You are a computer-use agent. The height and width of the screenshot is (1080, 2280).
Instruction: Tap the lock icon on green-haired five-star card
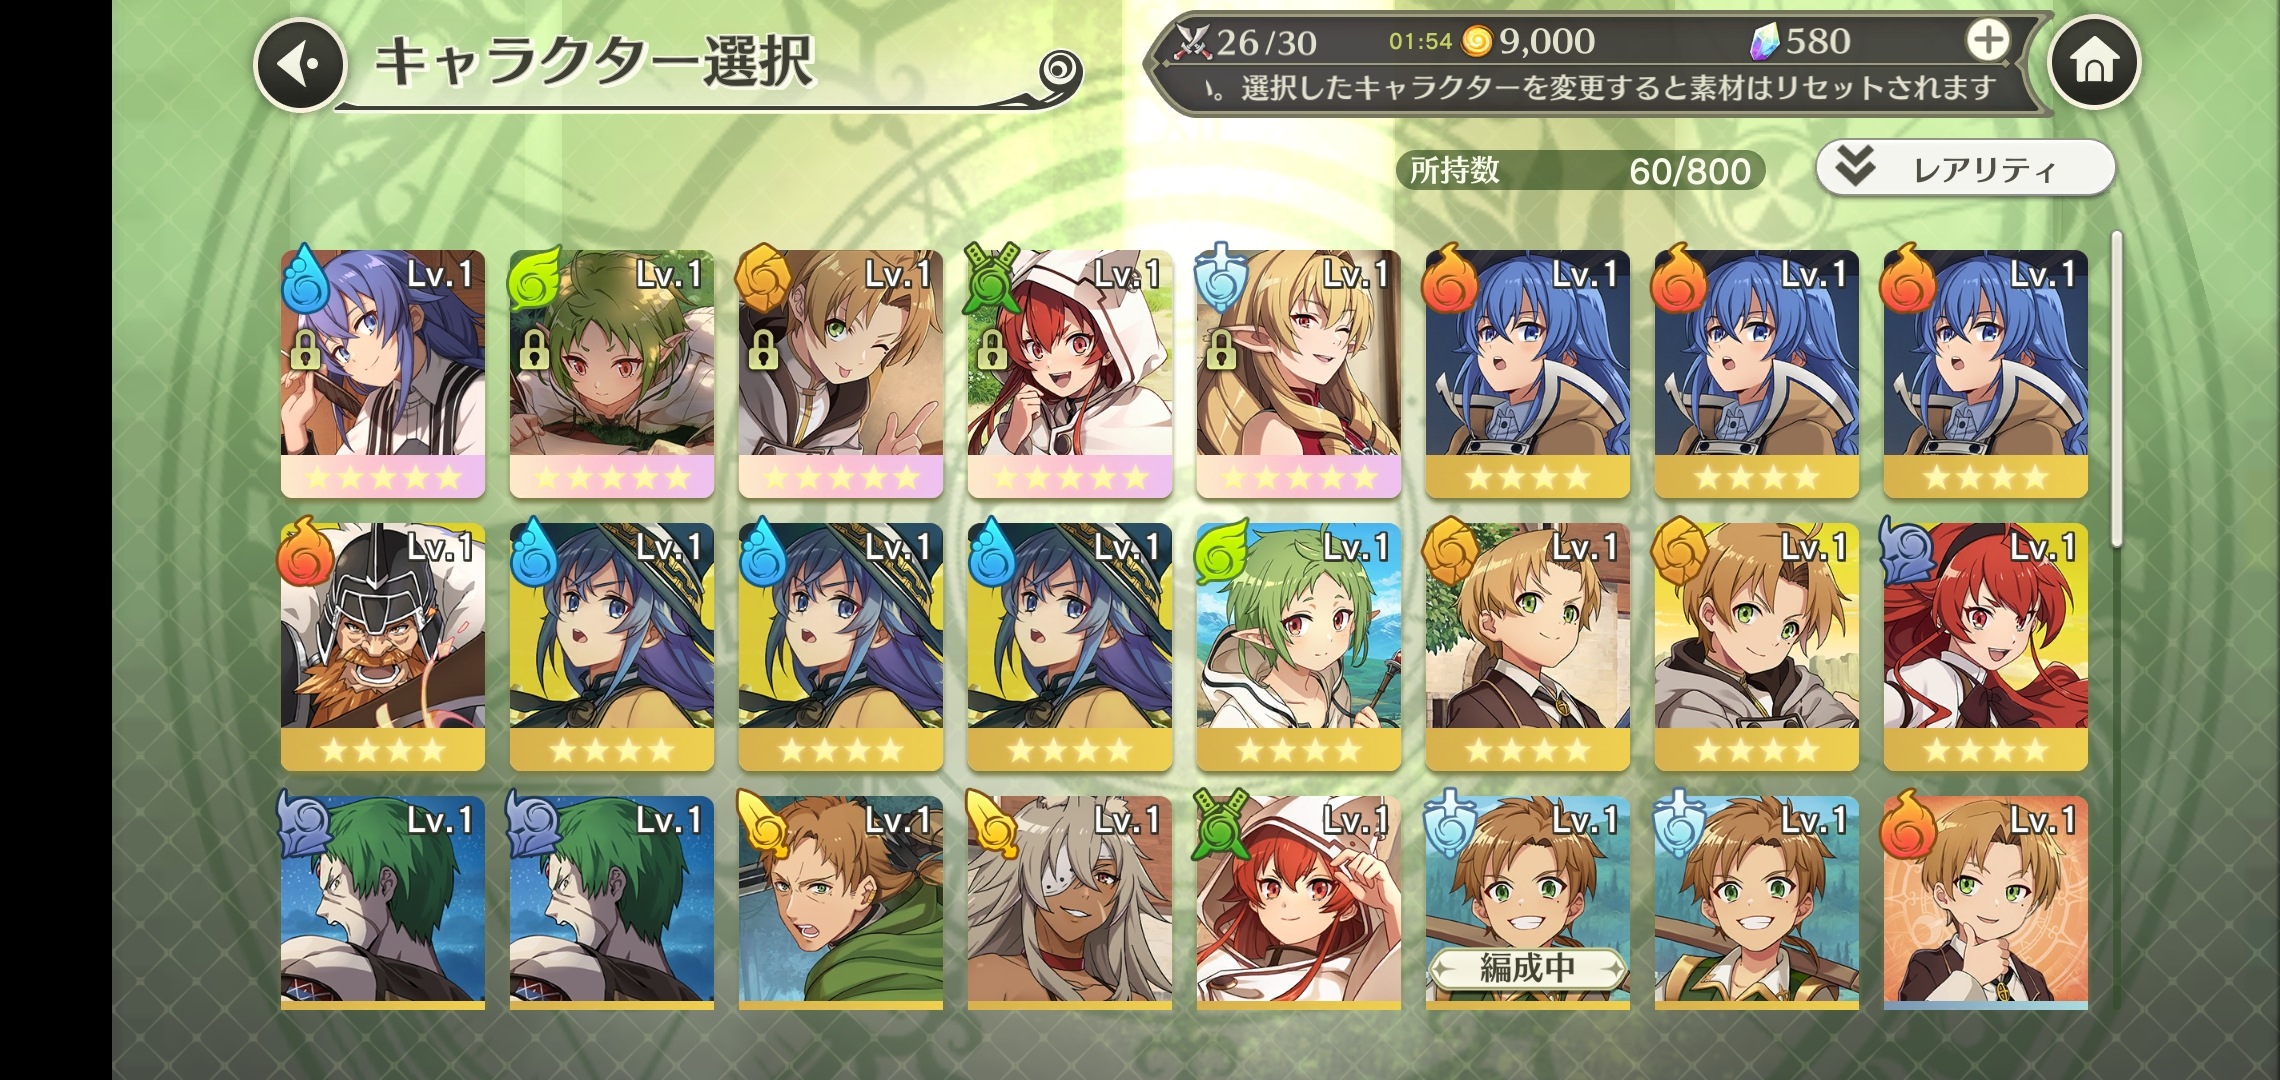[533, 350]
